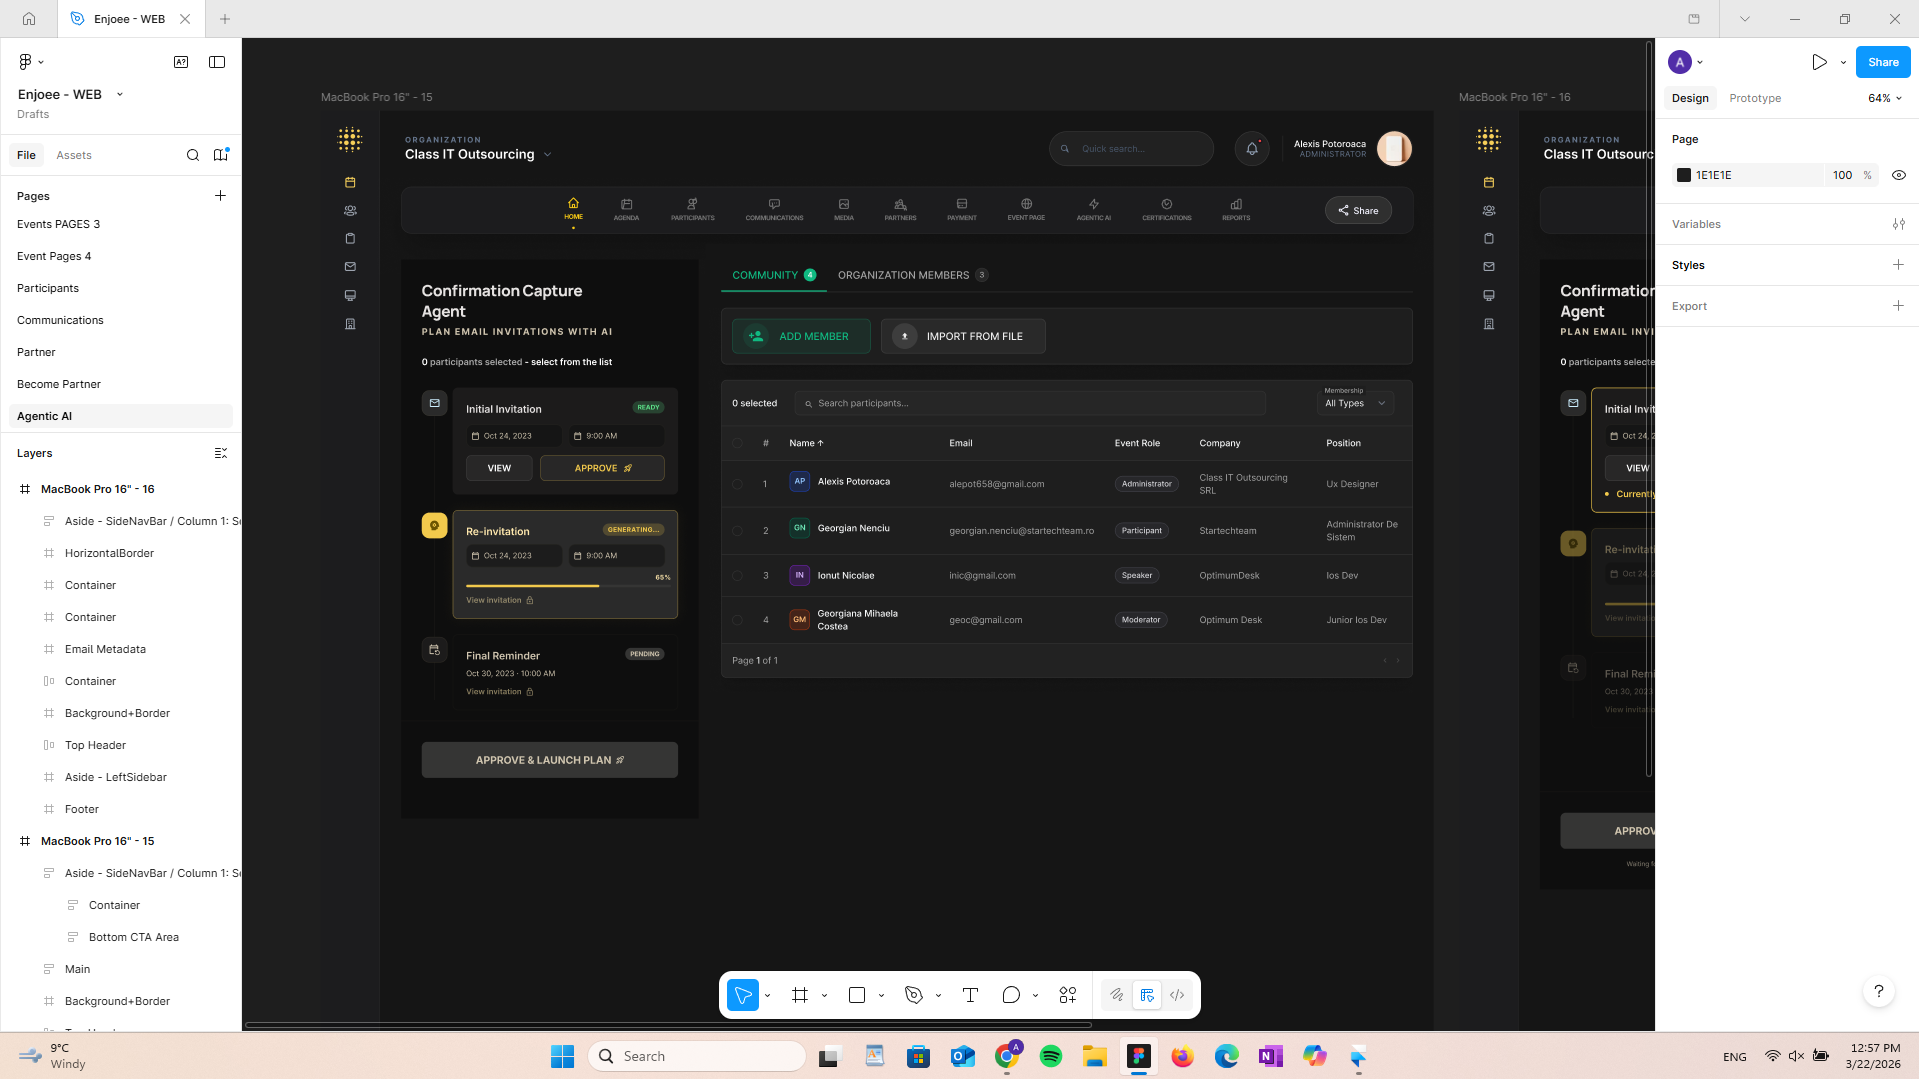Select the Comment tool
The height and width of the screenshot is (1079, 1919).
click(1011, 995)
